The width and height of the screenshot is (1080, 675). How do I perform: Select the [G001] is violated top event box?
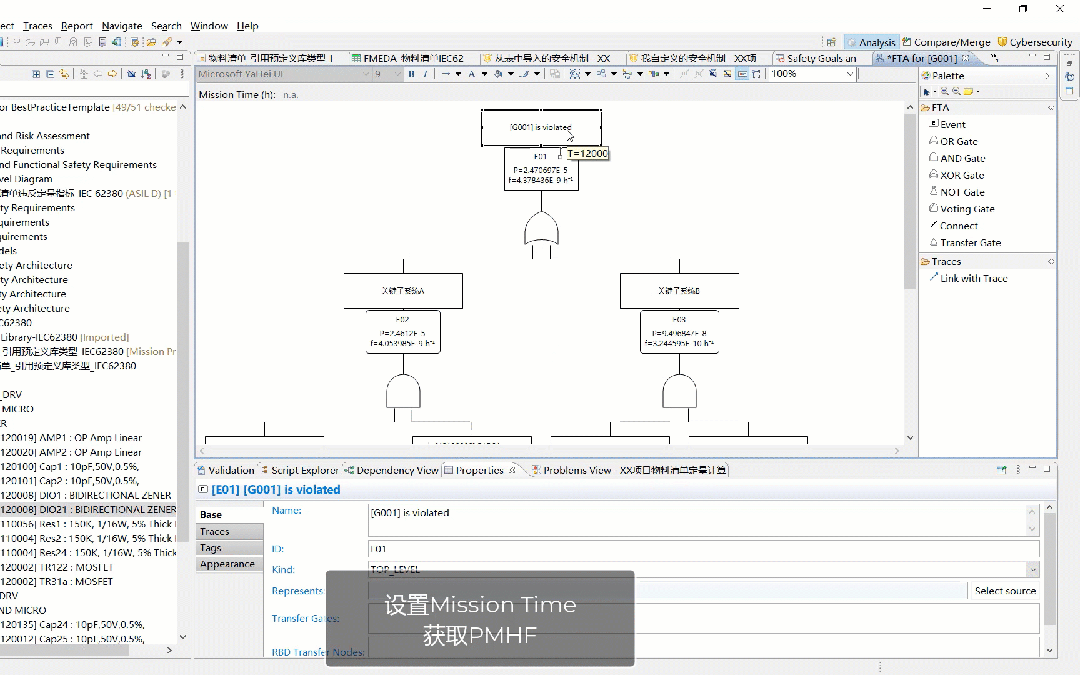click(541, 127)
